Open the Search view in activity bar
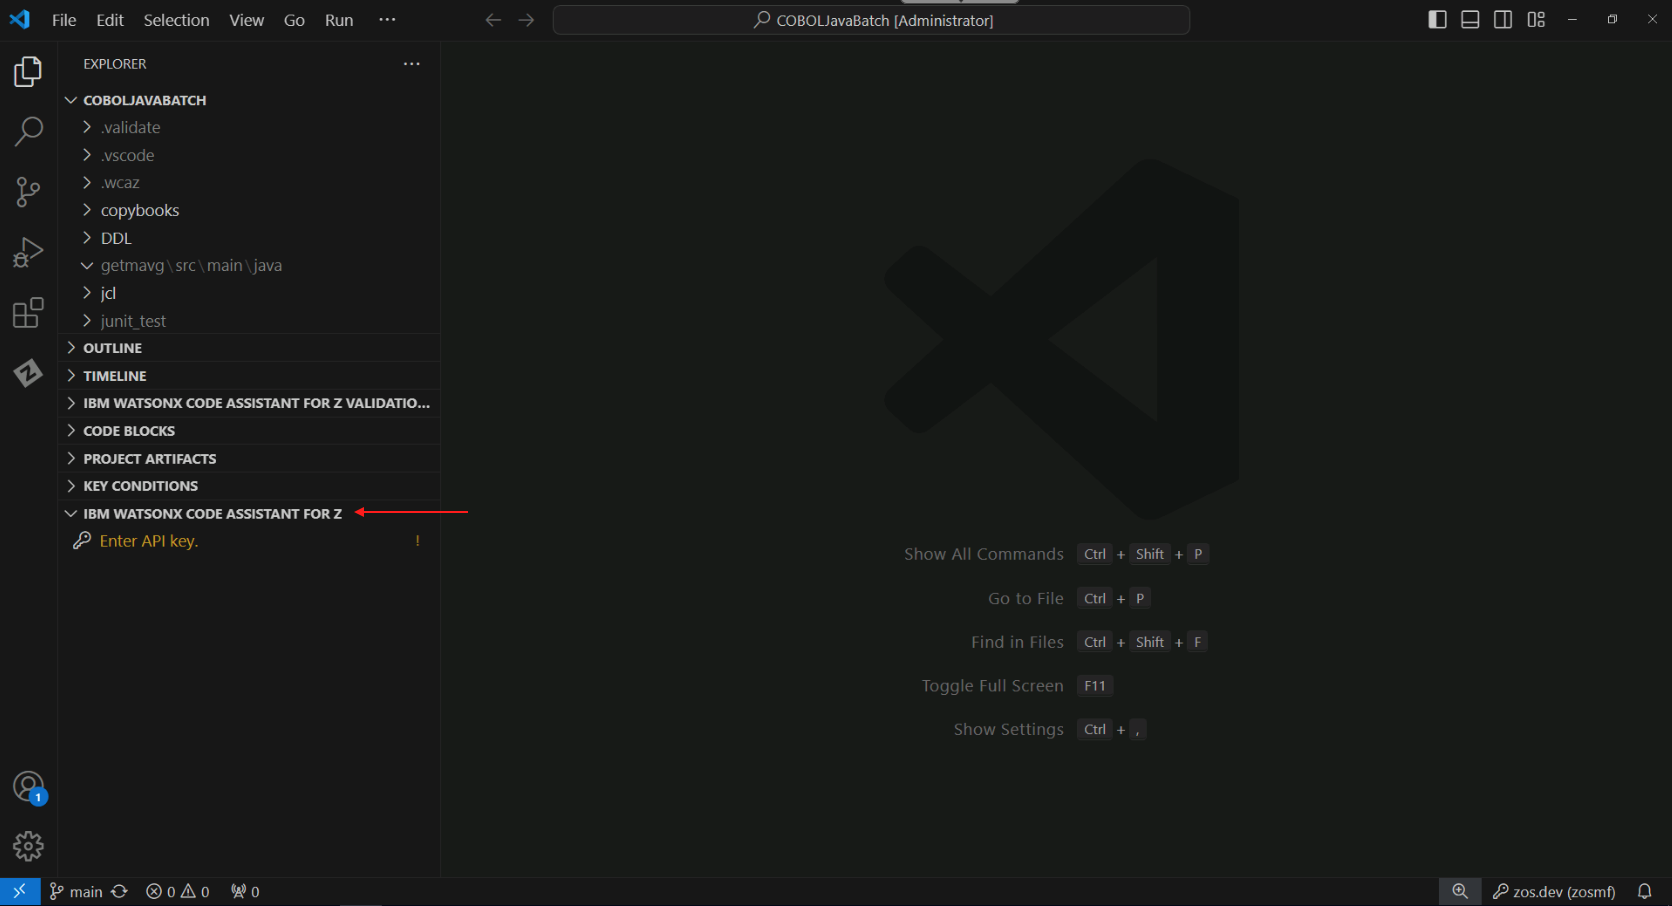This screenshot has height=906, width=1672. (28, 131)
